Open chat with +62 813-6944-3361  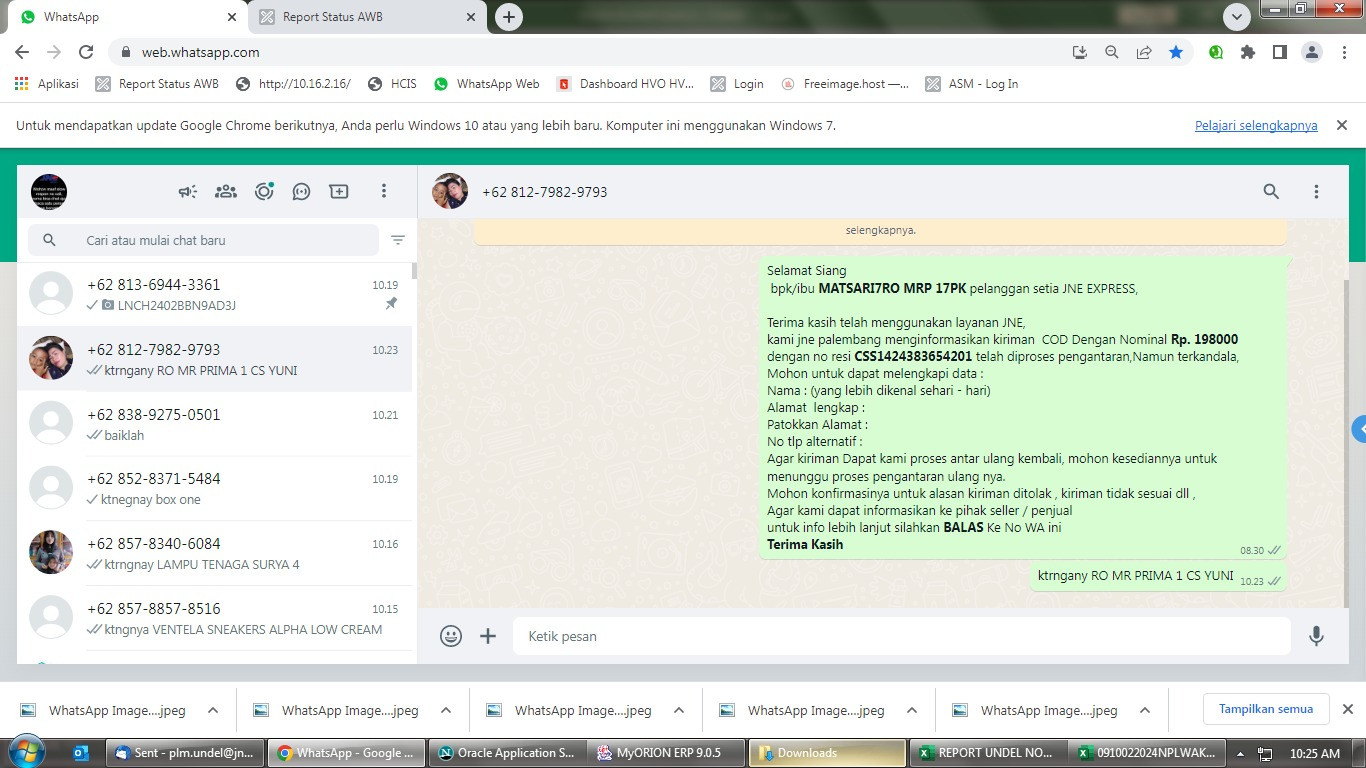[x=214, y=294]
